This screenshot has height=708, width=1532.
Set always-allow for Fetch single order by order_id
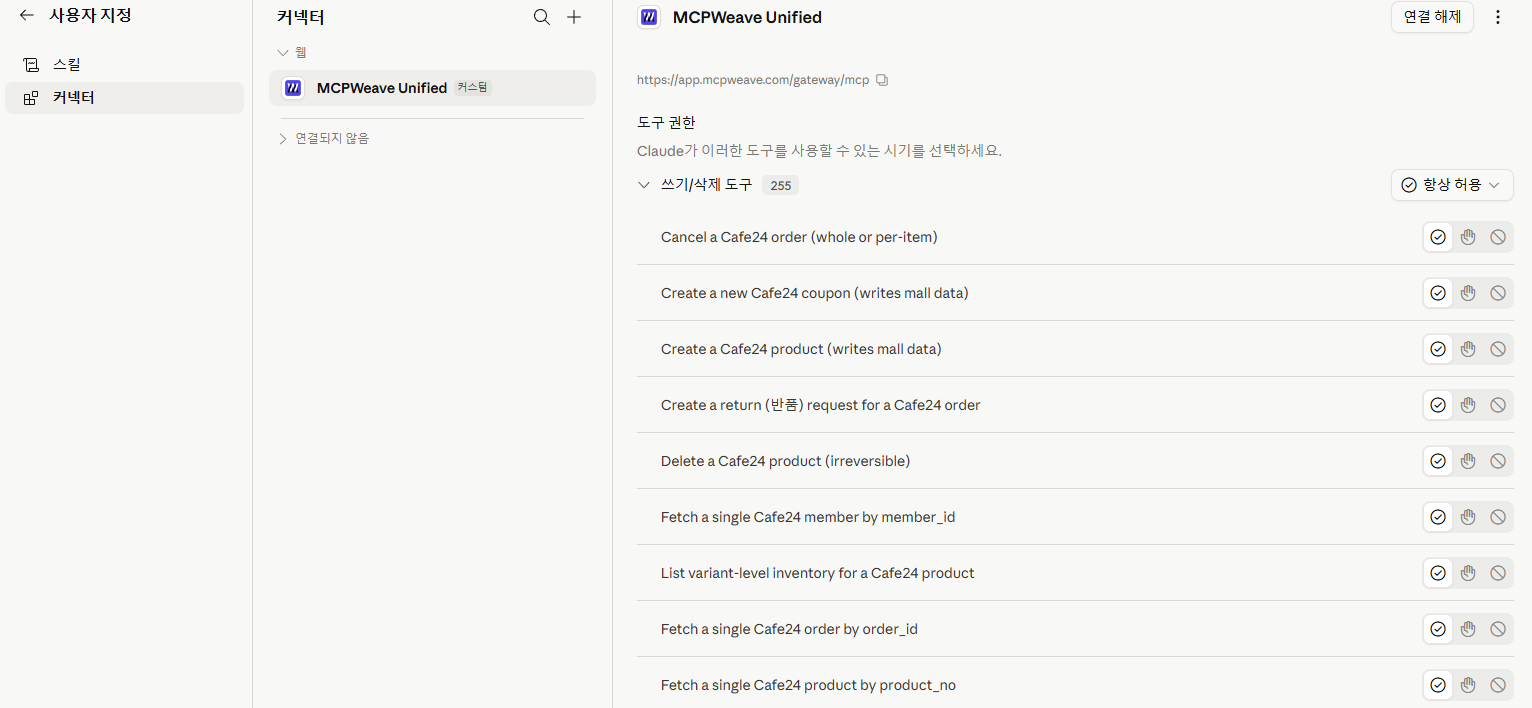point(1438,629)
